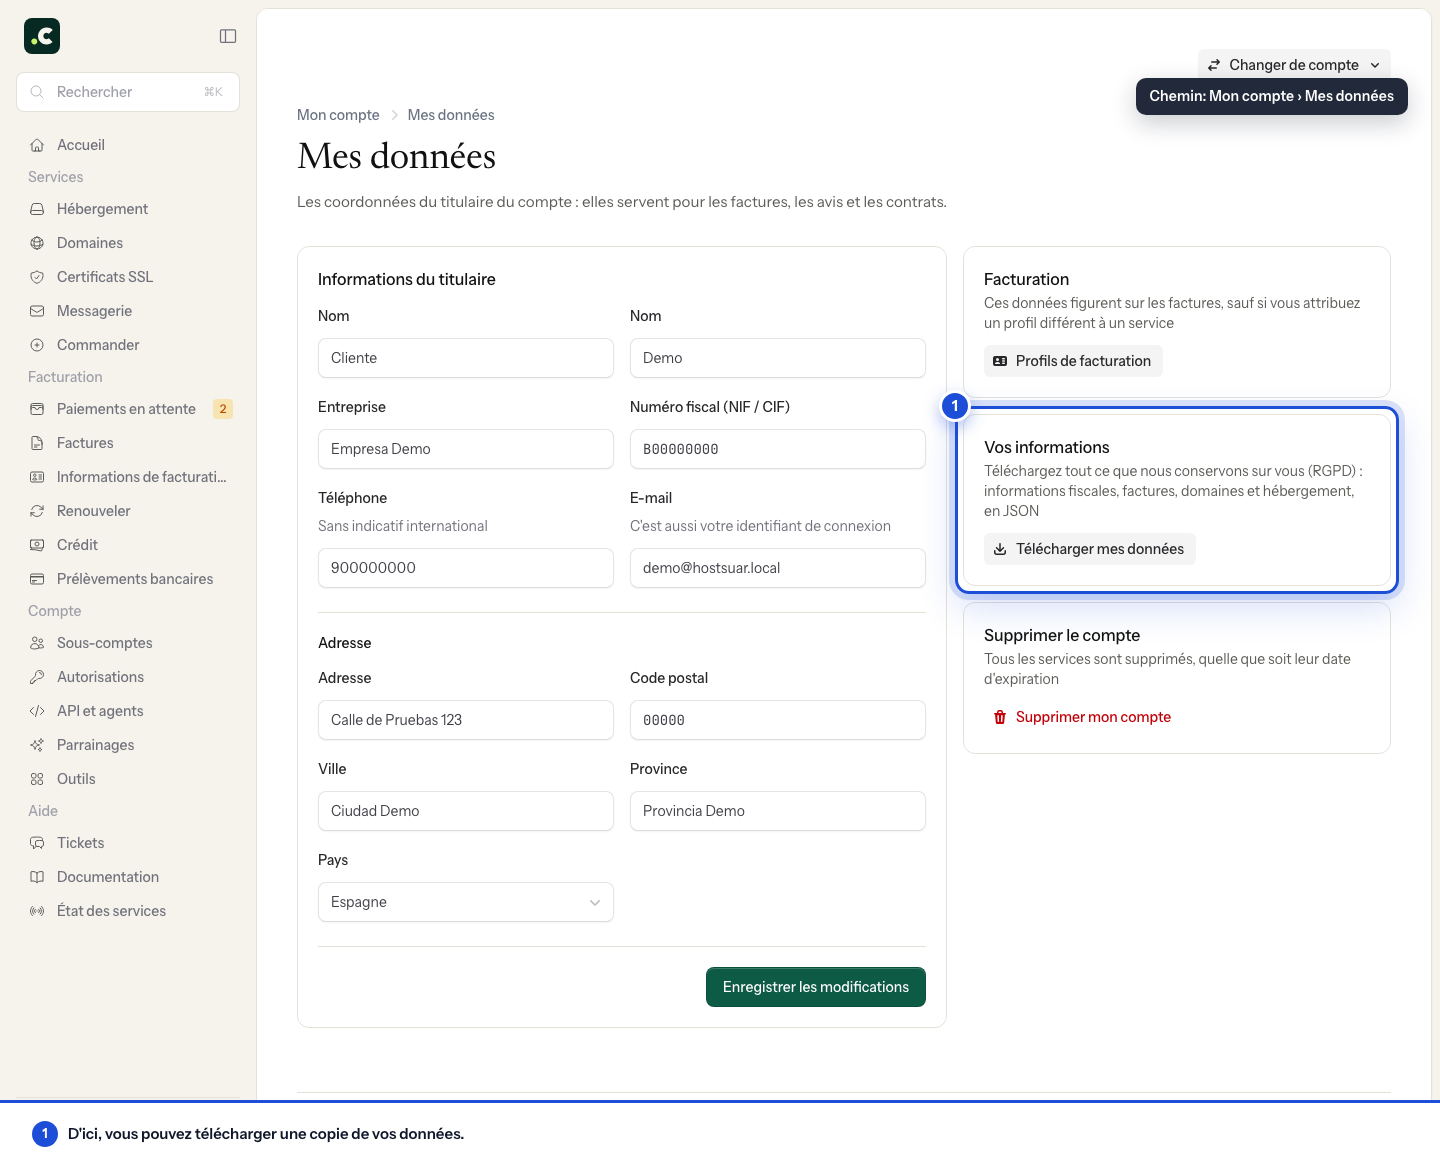The width and height of the screenshot is (1440, 1164).
Task: Click the Paiements en attente icon
Action: tap(37, 409)
